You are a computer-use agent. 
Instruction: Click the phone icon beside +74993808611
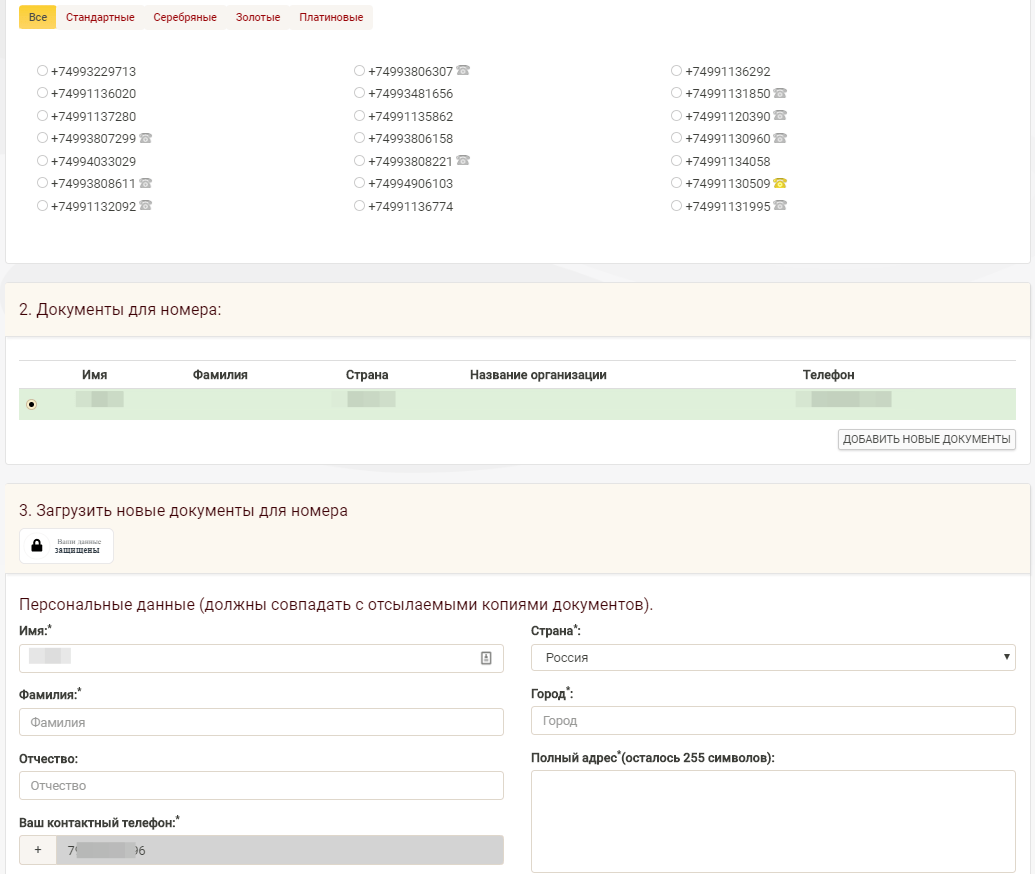point(145,182)
